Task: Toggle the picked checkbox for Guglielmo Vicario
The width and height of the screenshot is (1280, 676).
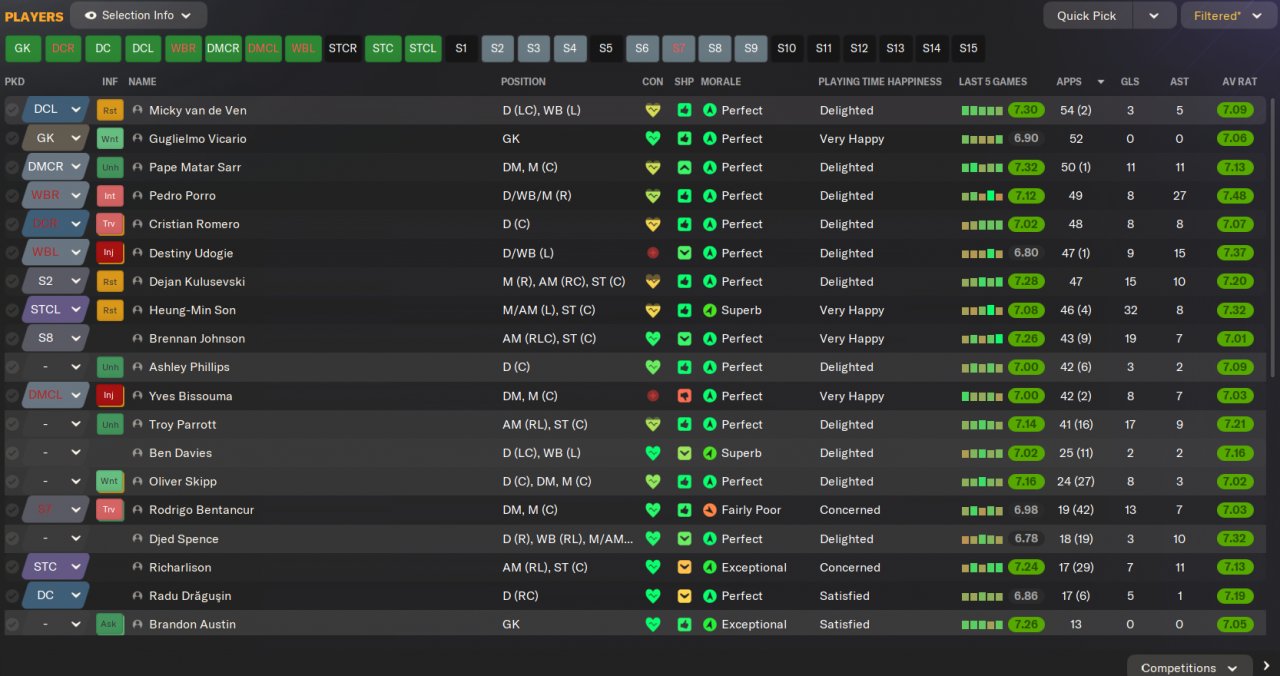Action: tap(12, 139)
